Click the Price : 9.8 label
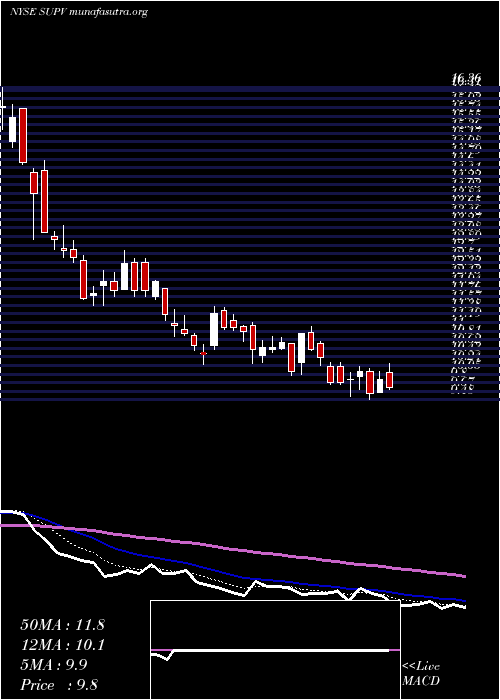Screen dimensions: 500x700 click(59, 684)
